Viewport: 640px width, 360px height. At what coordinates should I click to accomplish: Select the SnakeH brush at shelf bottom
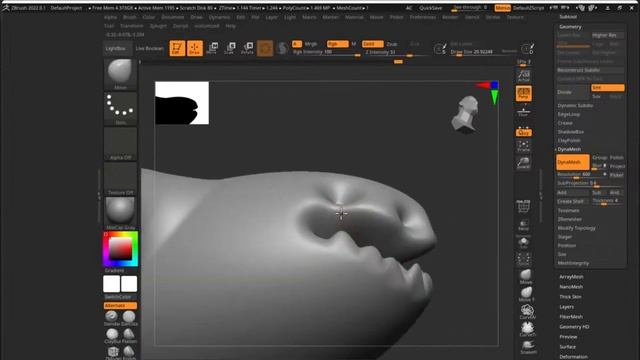point(528,347)
